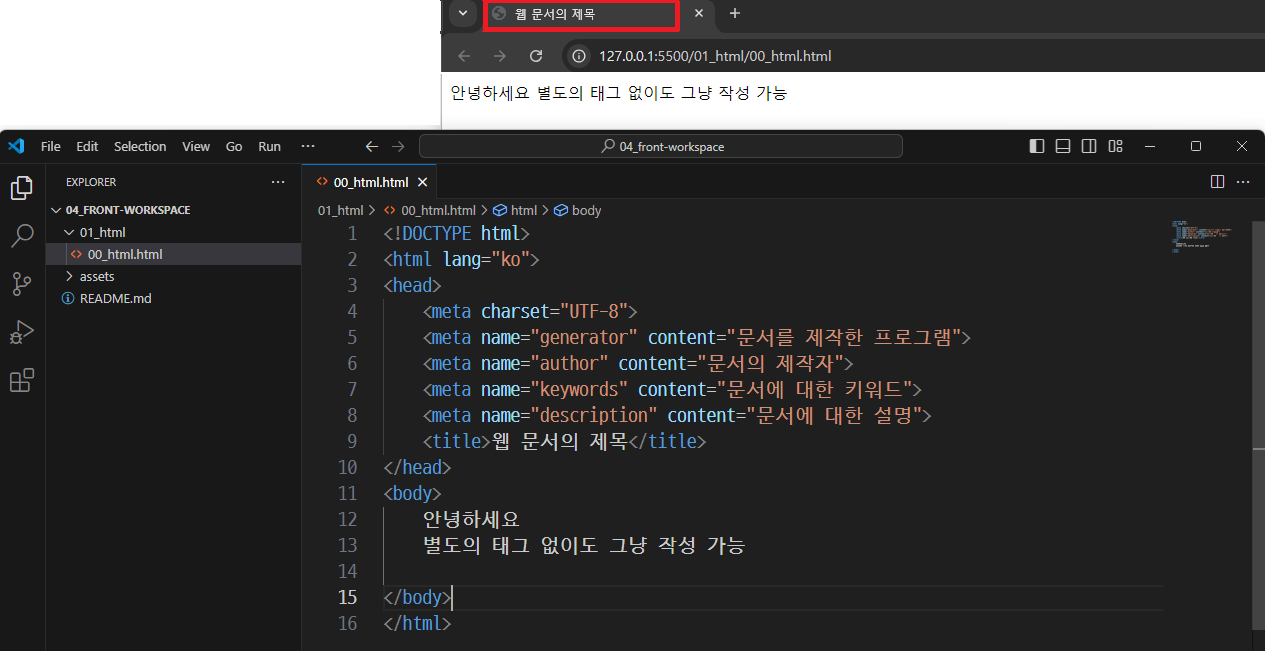Viewport: 1265px width, 651px height.
Task: Open the Selection menu
Action: coord(140,146)
